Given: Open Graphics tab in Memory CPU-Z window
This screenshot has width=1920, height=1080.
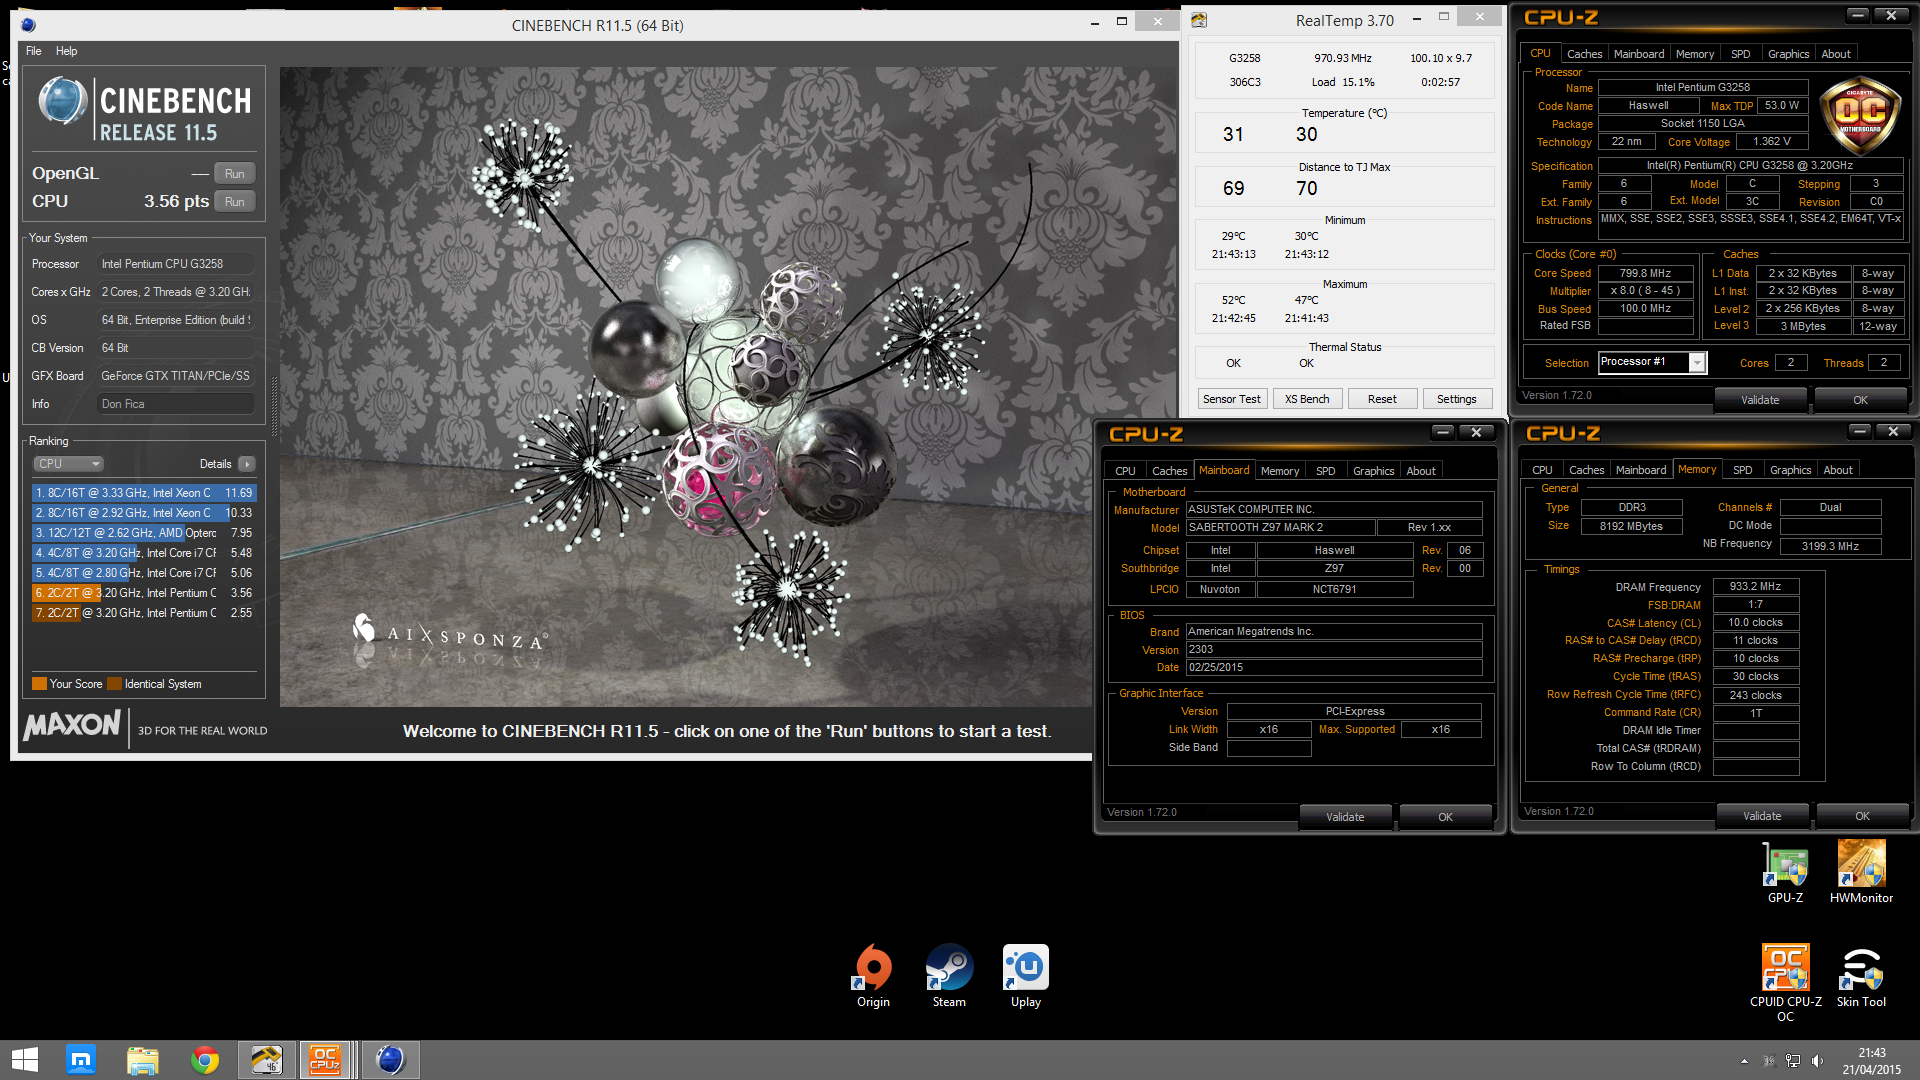Looking at the screenshot, I should coord(1790,470).
